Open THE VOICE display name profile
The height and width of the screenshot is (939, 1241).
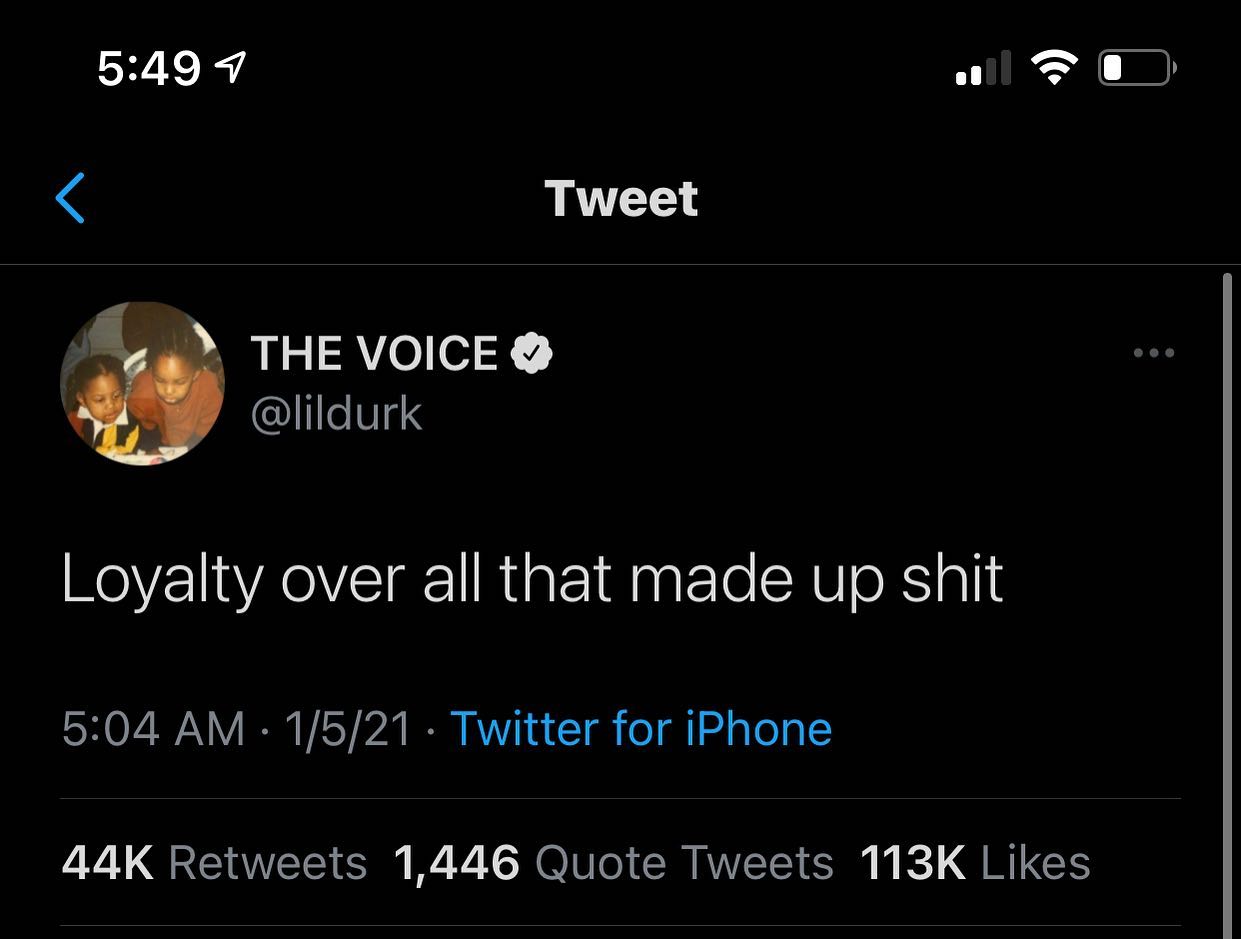(374, 353)
